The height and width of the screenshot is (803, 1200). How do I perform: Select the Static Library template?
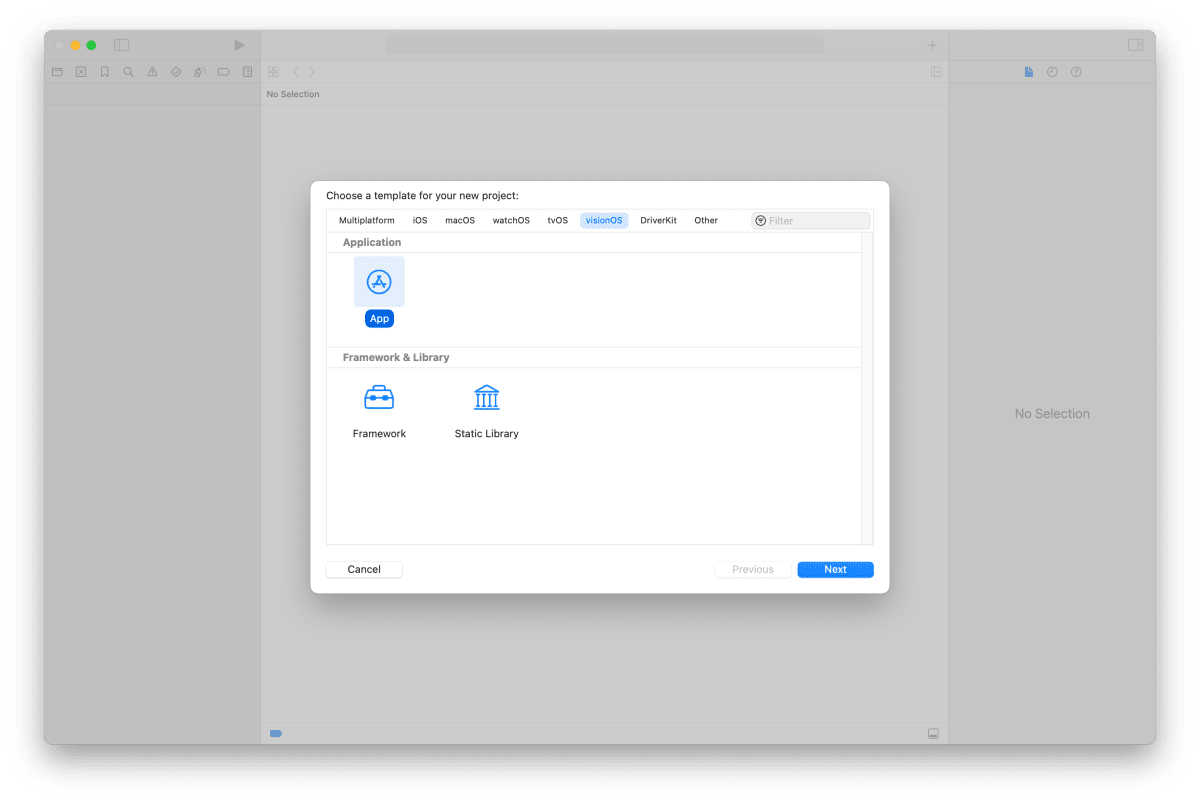pos(486,396)
